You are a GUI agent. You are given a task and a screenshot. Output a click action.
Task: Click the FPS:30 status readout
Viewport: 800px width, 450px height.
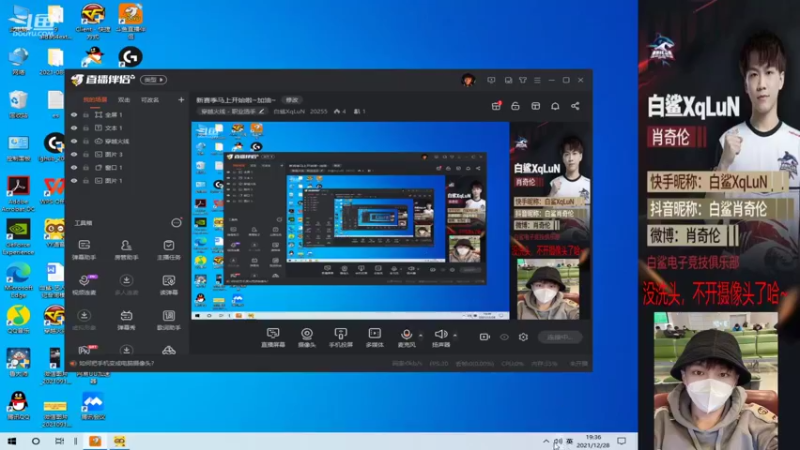coord(439,364)
